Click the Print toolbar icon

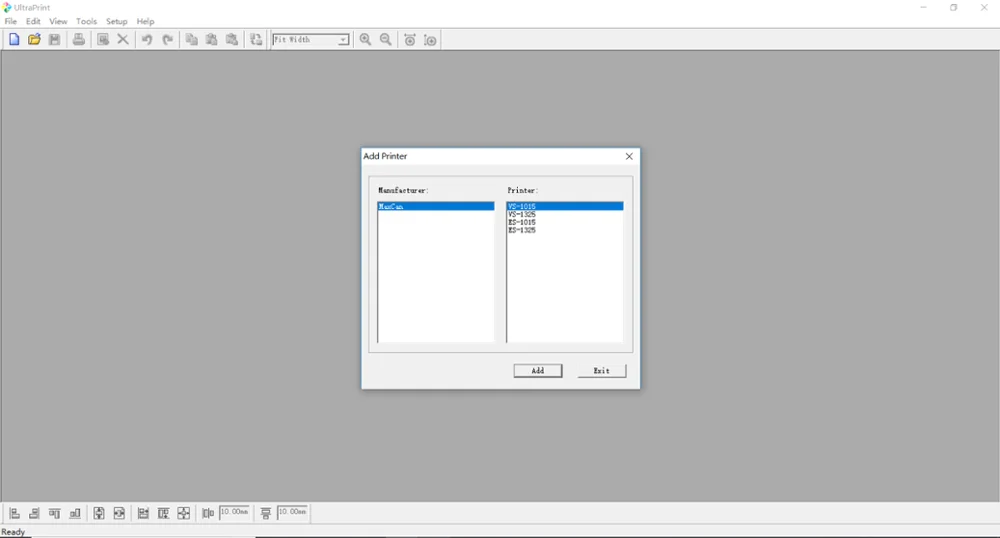(78, 40)
